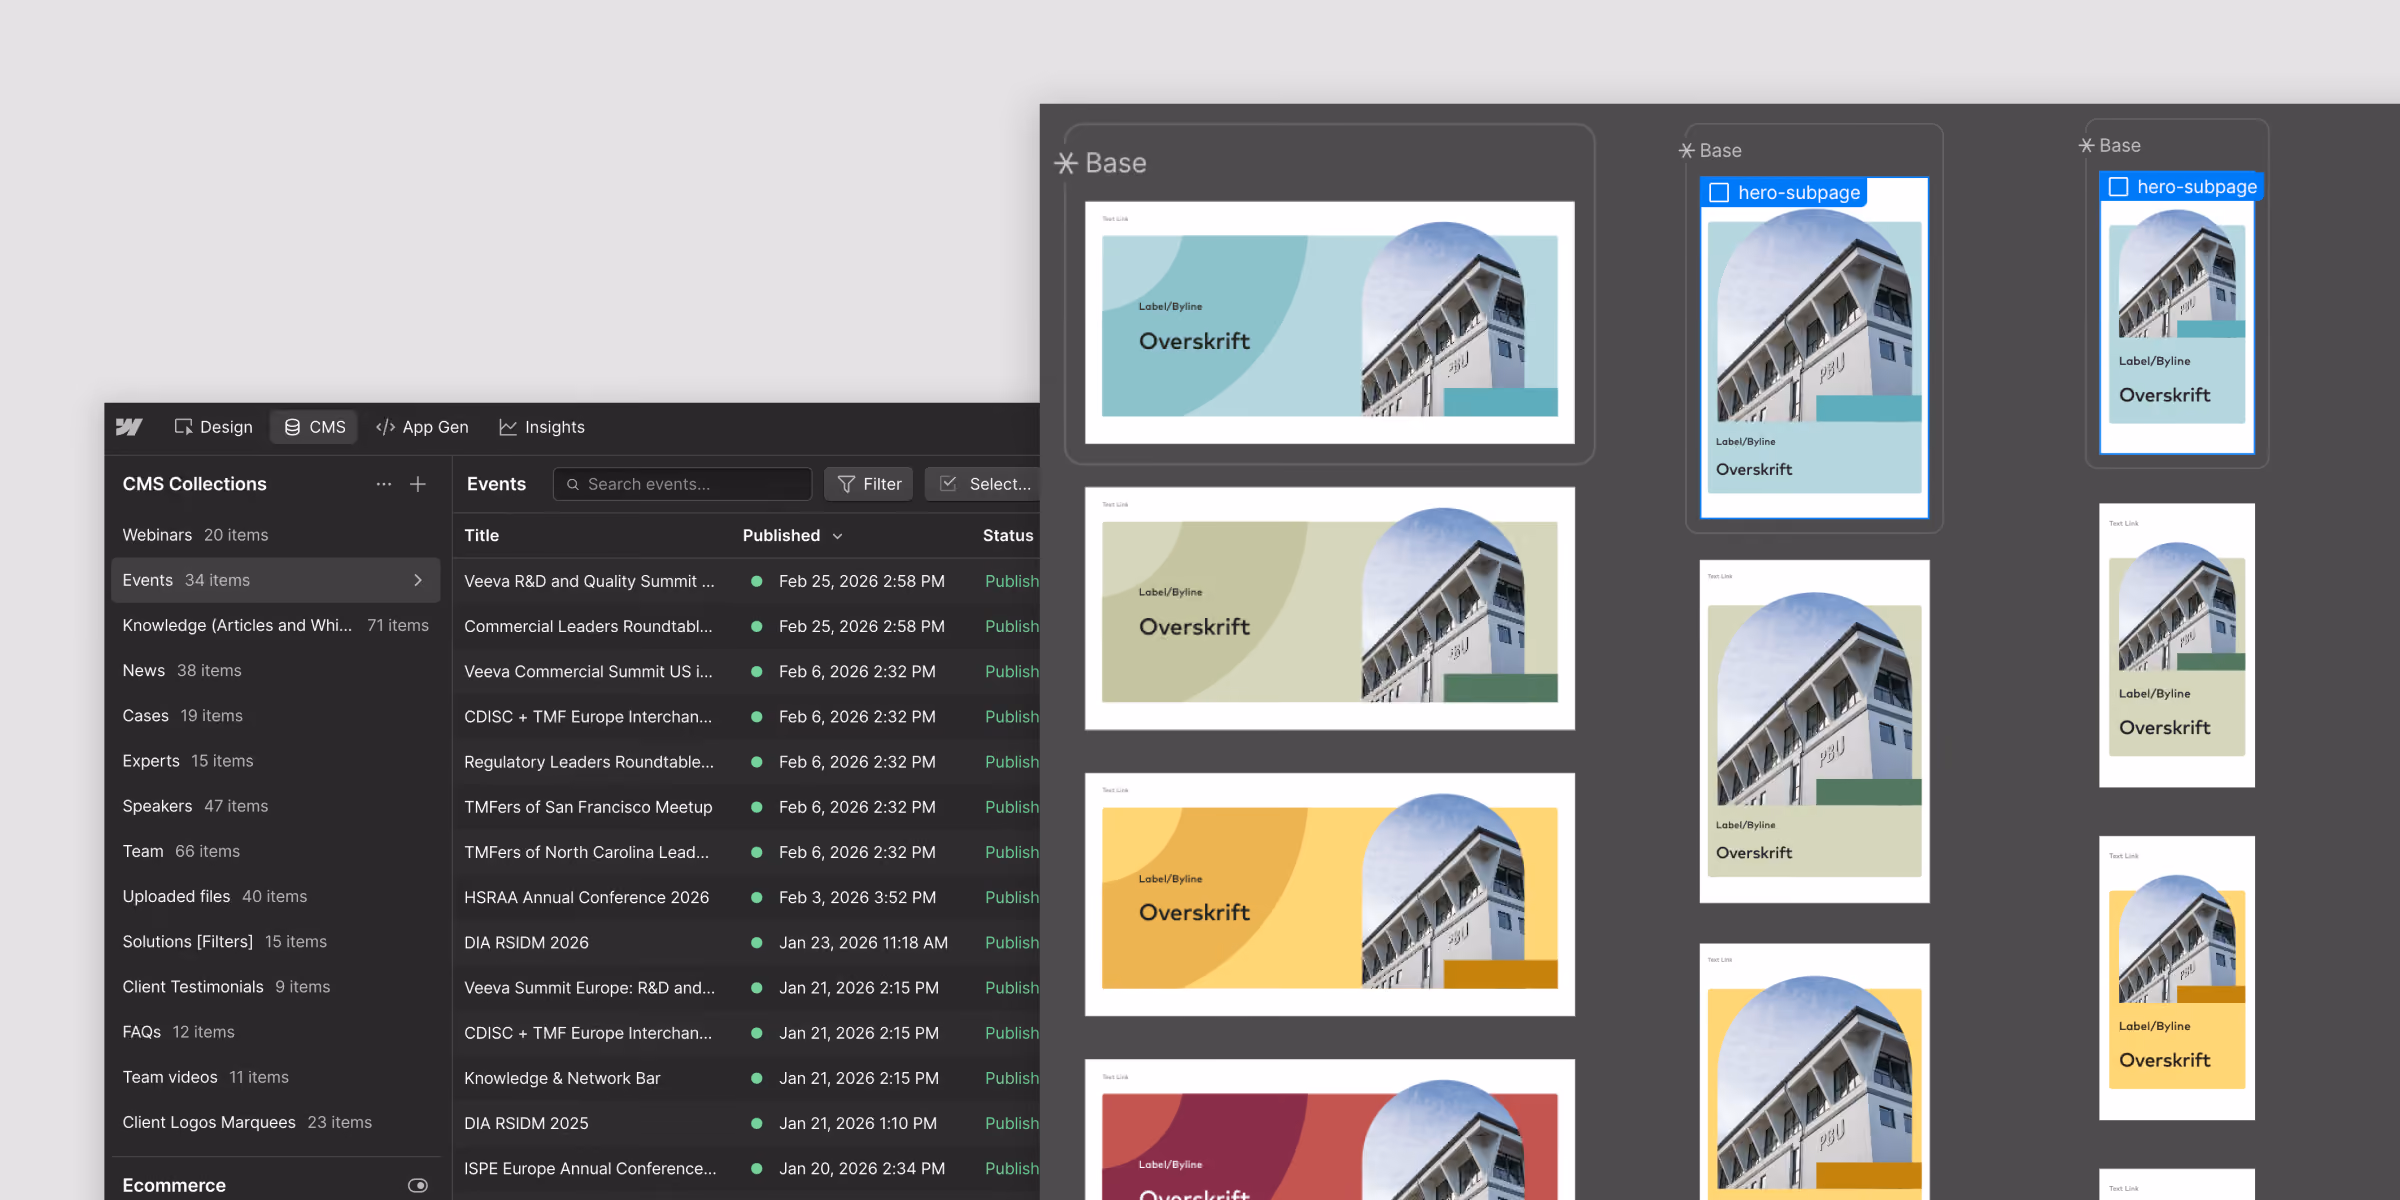Select the olive green wide hero thumbnail
This screenshot has height=1200, width=2400.
[x=1330, y=608]
